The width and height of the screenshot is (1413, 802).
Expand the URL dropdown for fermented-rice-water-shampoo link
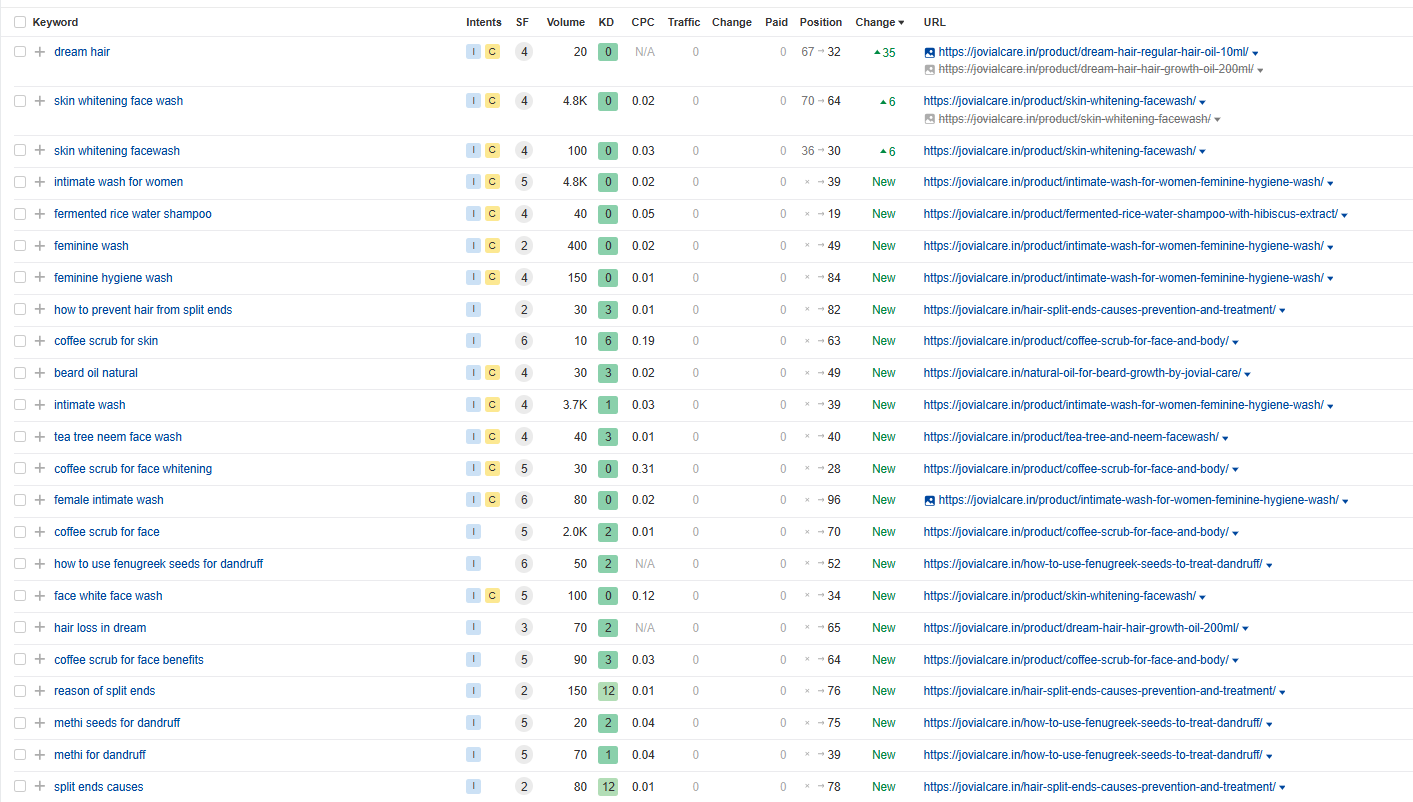(x=1344, y=215)
